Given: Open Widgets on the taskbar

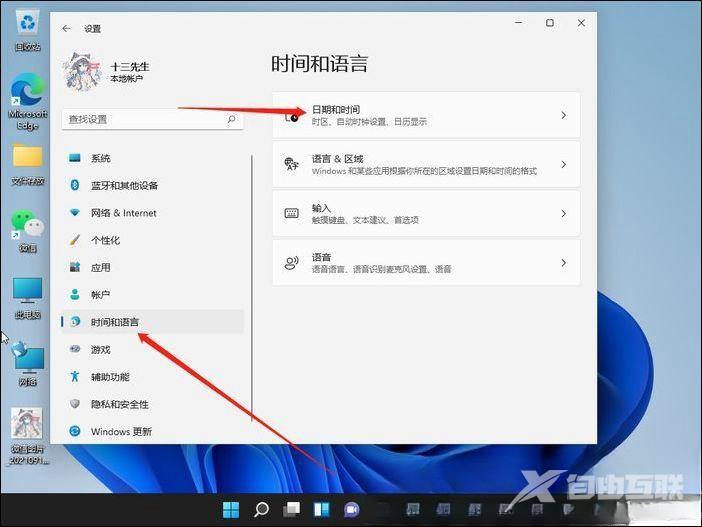Looking at the screenshot, I should [321, 510].
